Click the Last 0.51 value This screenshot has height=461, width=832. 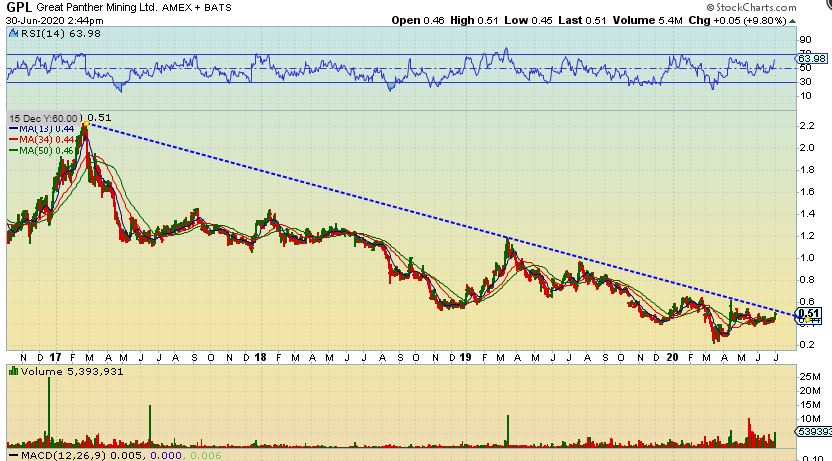coord(582,21)
